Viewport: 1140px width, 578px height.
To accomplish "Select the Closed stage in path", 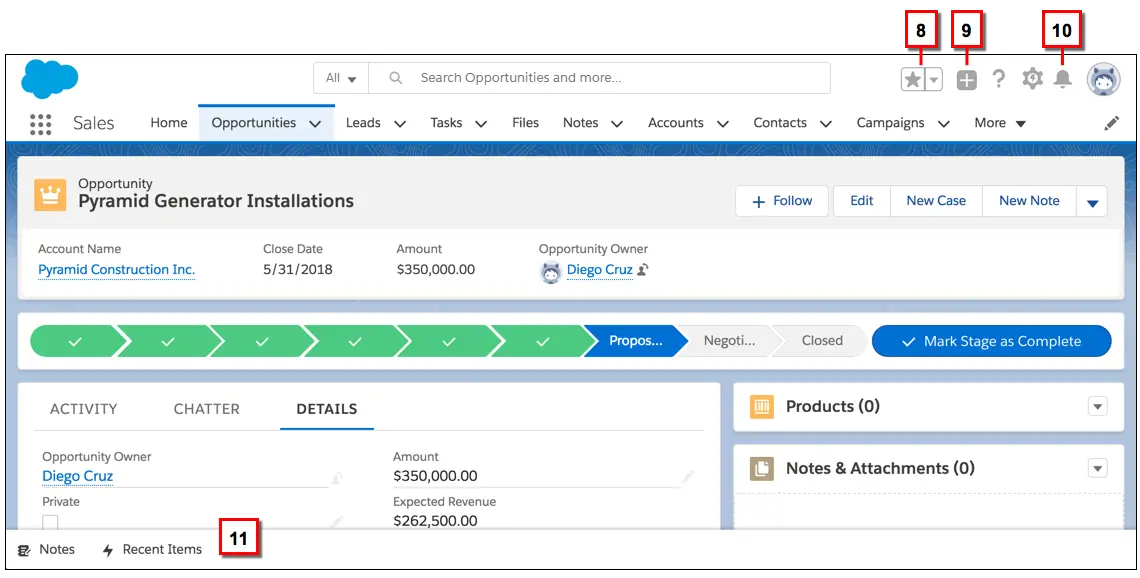I will (822, 341).
